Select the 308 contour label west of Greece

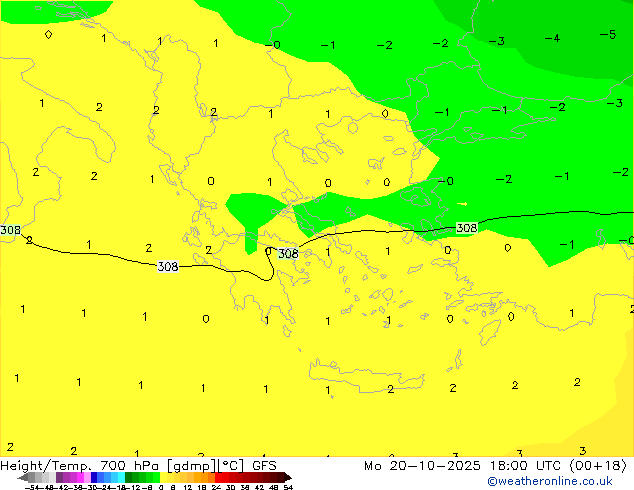tap(168, 266)
